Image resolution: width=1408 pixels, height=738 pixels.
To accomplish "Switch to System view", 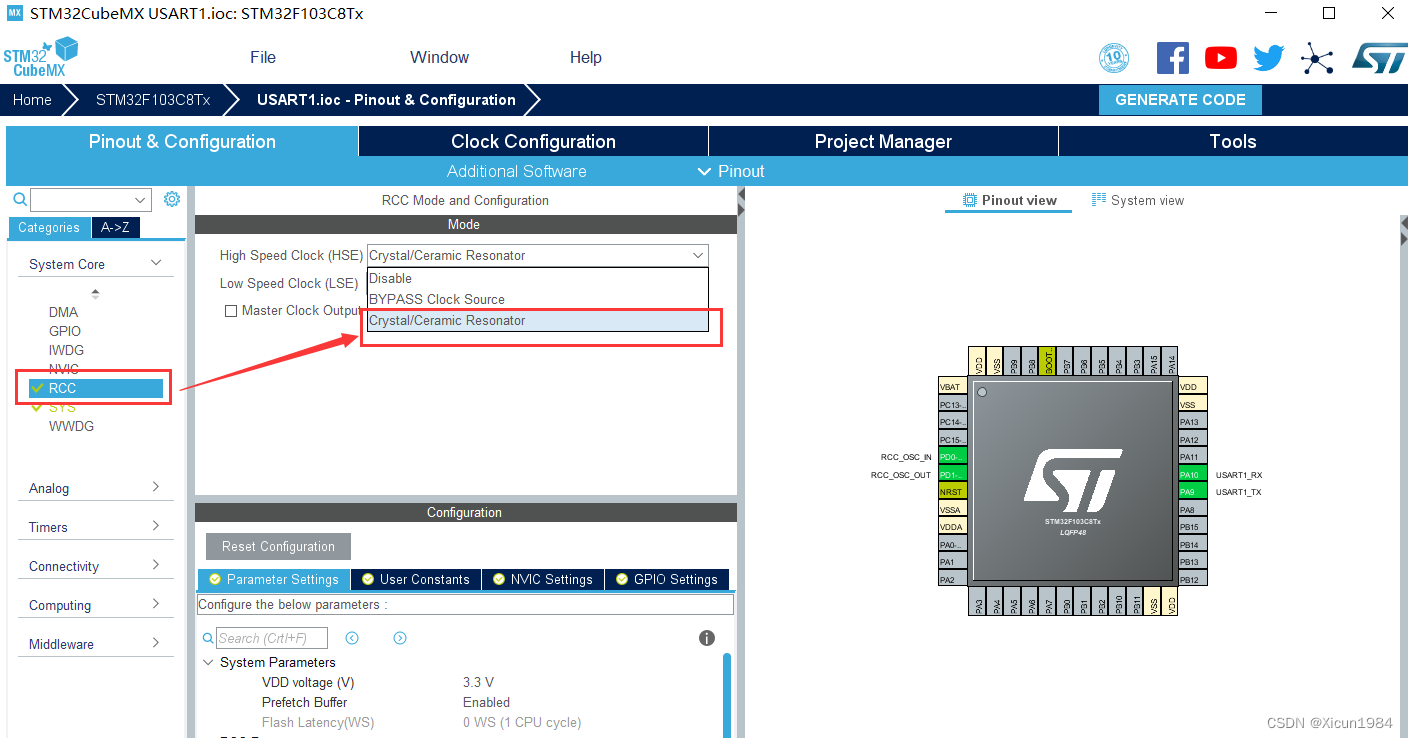I will [1137, 200].
